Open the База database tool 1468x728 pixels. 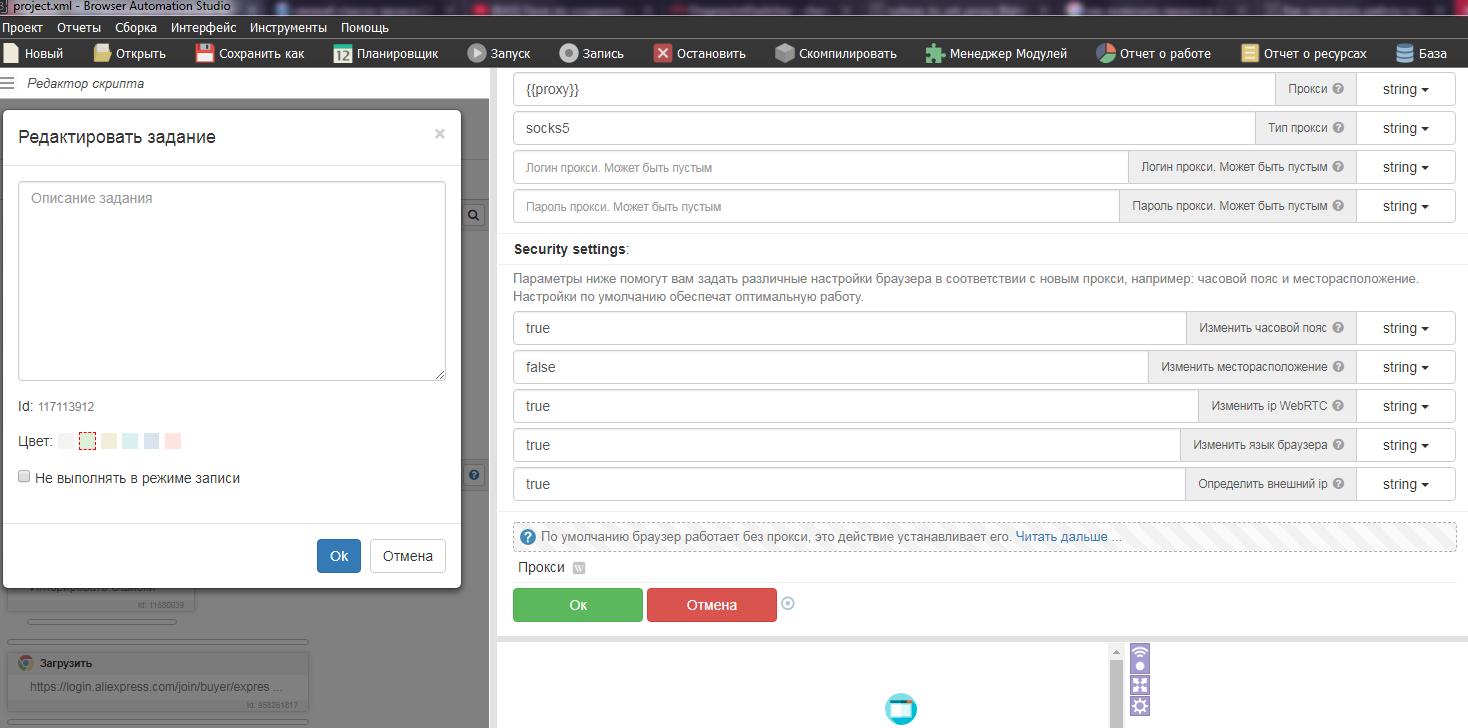tap(1422, 53)
